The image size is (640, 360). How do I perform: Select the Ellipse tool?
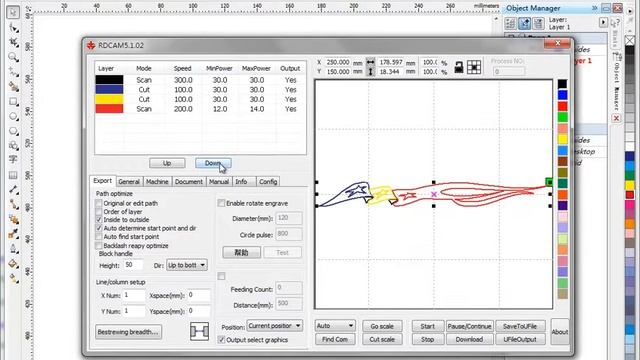13,116
